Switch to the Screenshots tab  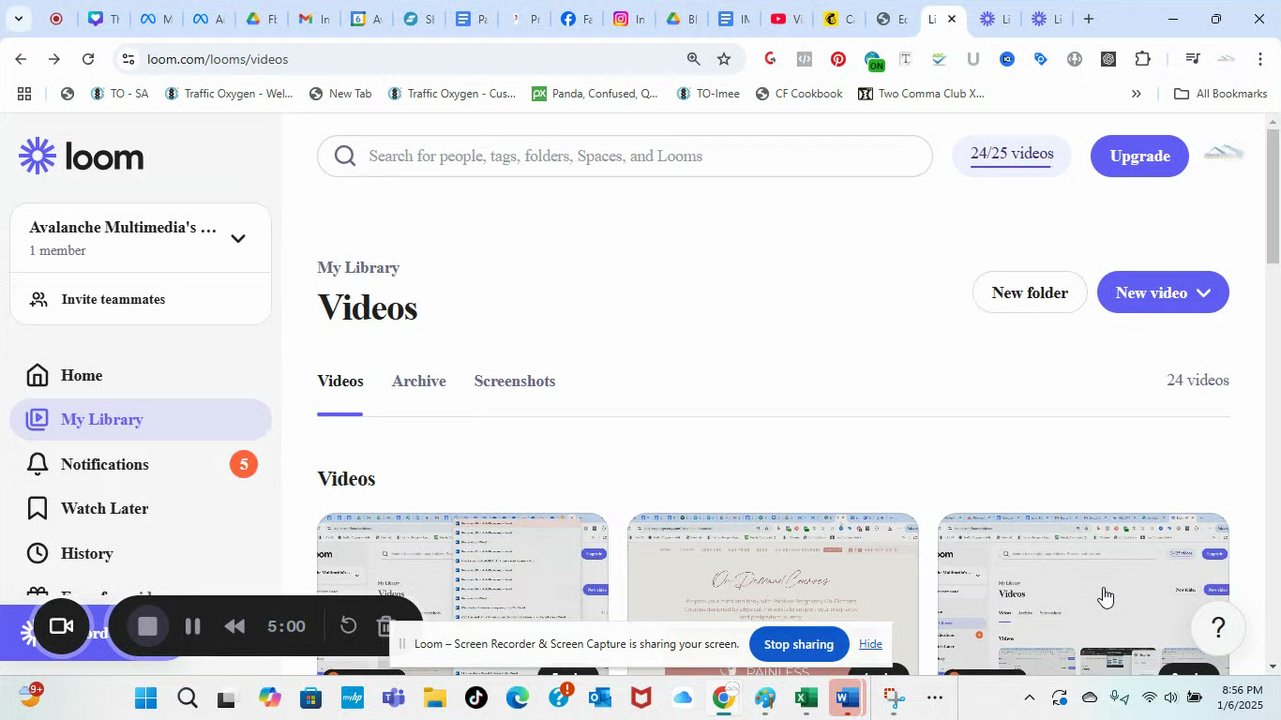point(514,381)
